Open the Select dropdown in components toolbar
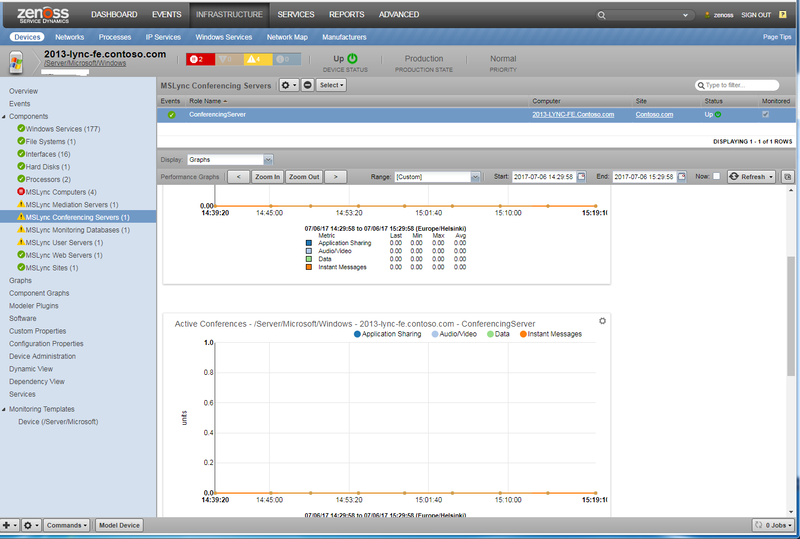The height and width of the screenshot is (539, 800). tap(332, 85)
